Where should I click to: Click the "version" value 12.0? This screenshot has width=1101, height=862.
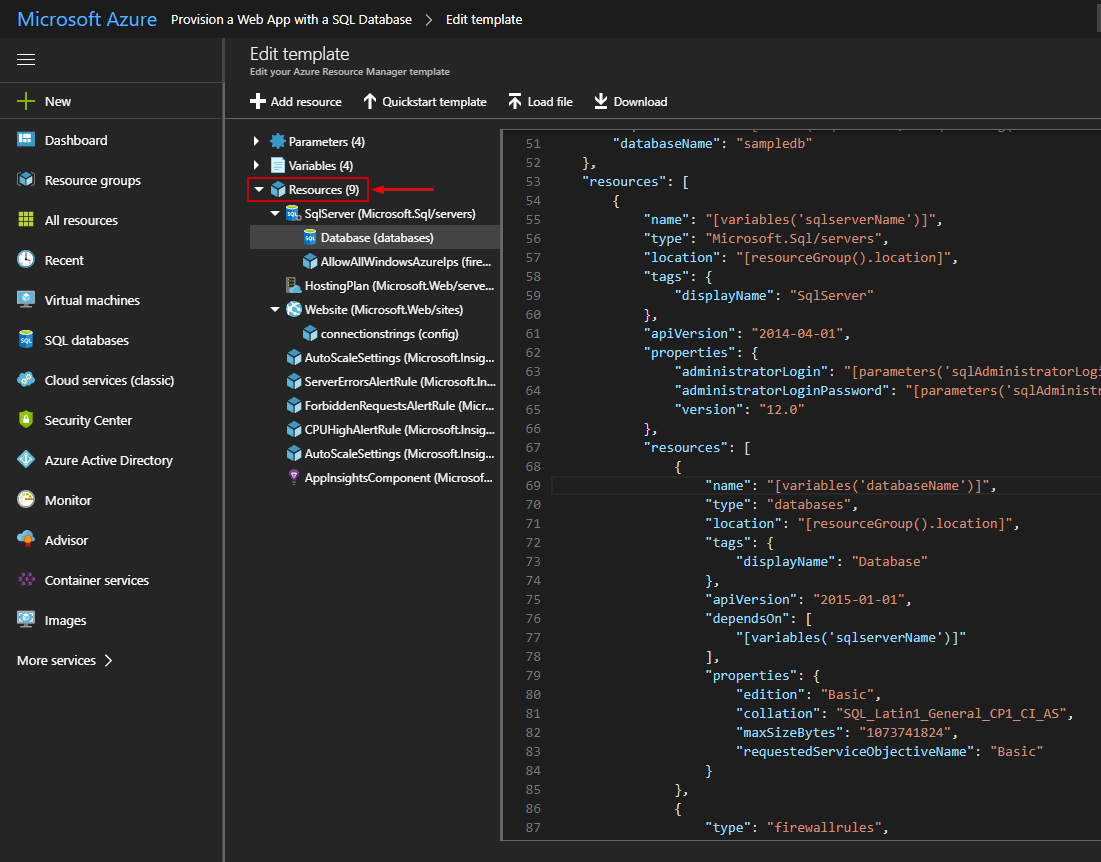coord(782,409)
